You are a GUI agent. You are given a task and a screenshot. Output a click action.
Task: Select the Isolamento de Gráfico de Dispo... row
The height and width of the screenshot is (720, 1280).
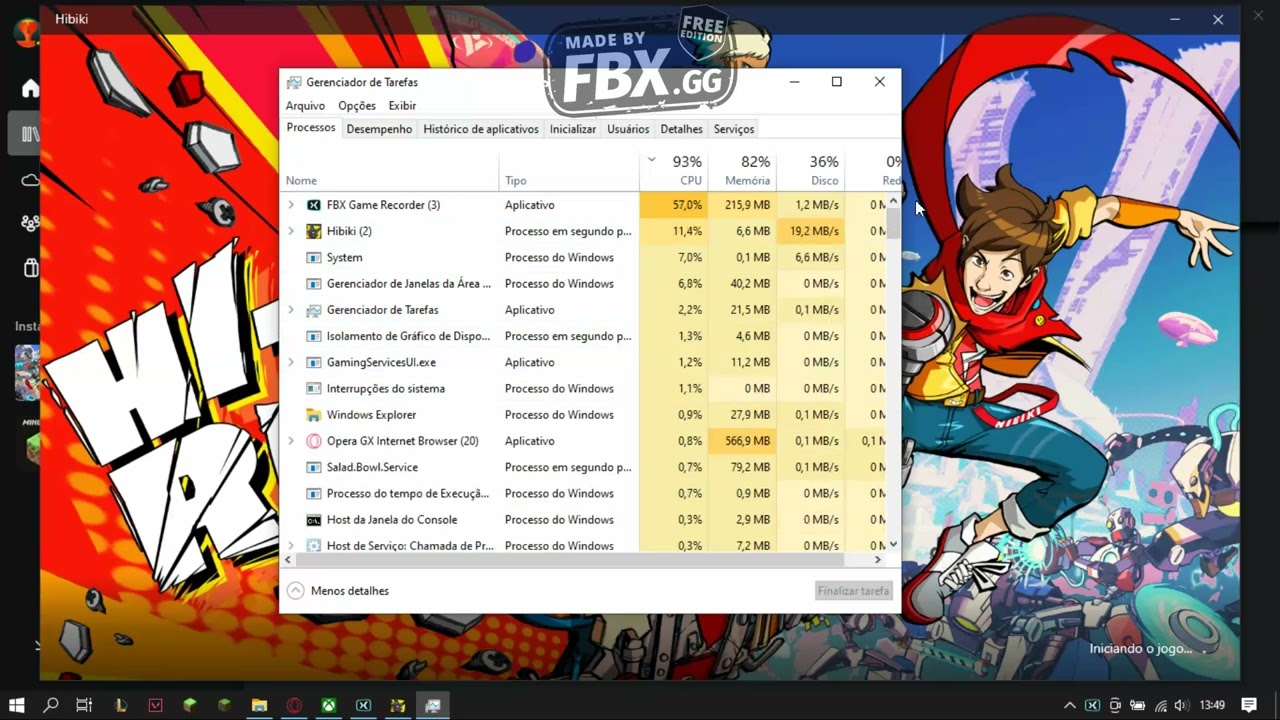coord(584,336)
